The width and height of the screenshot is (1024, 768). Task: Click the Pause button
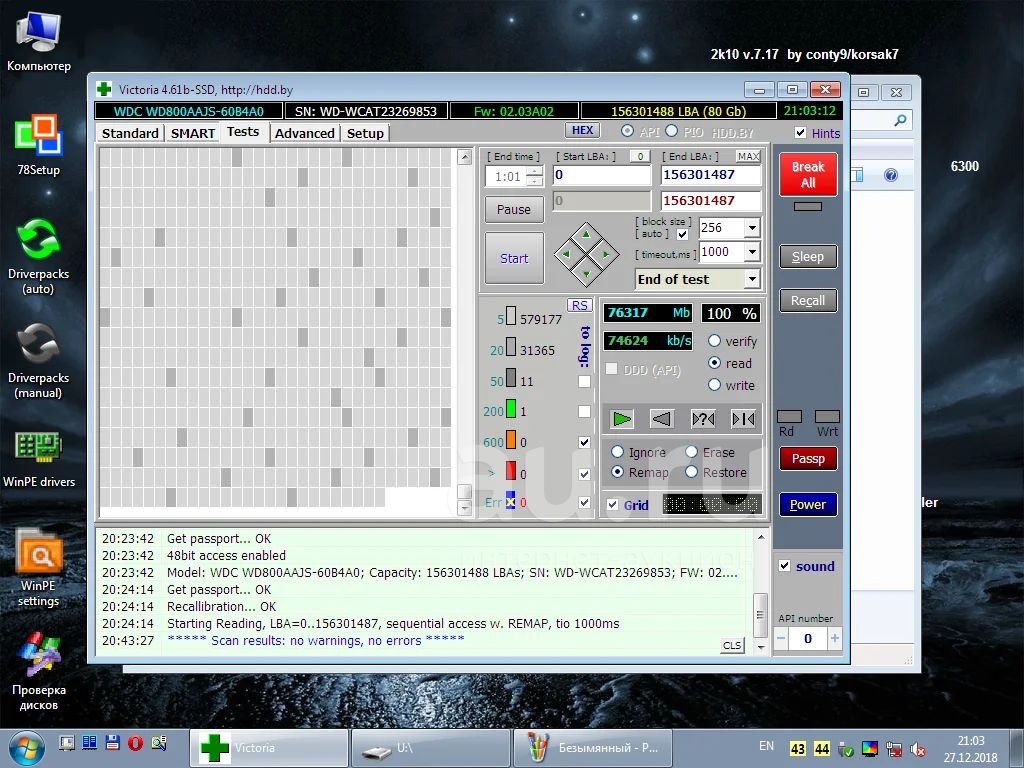514,210
